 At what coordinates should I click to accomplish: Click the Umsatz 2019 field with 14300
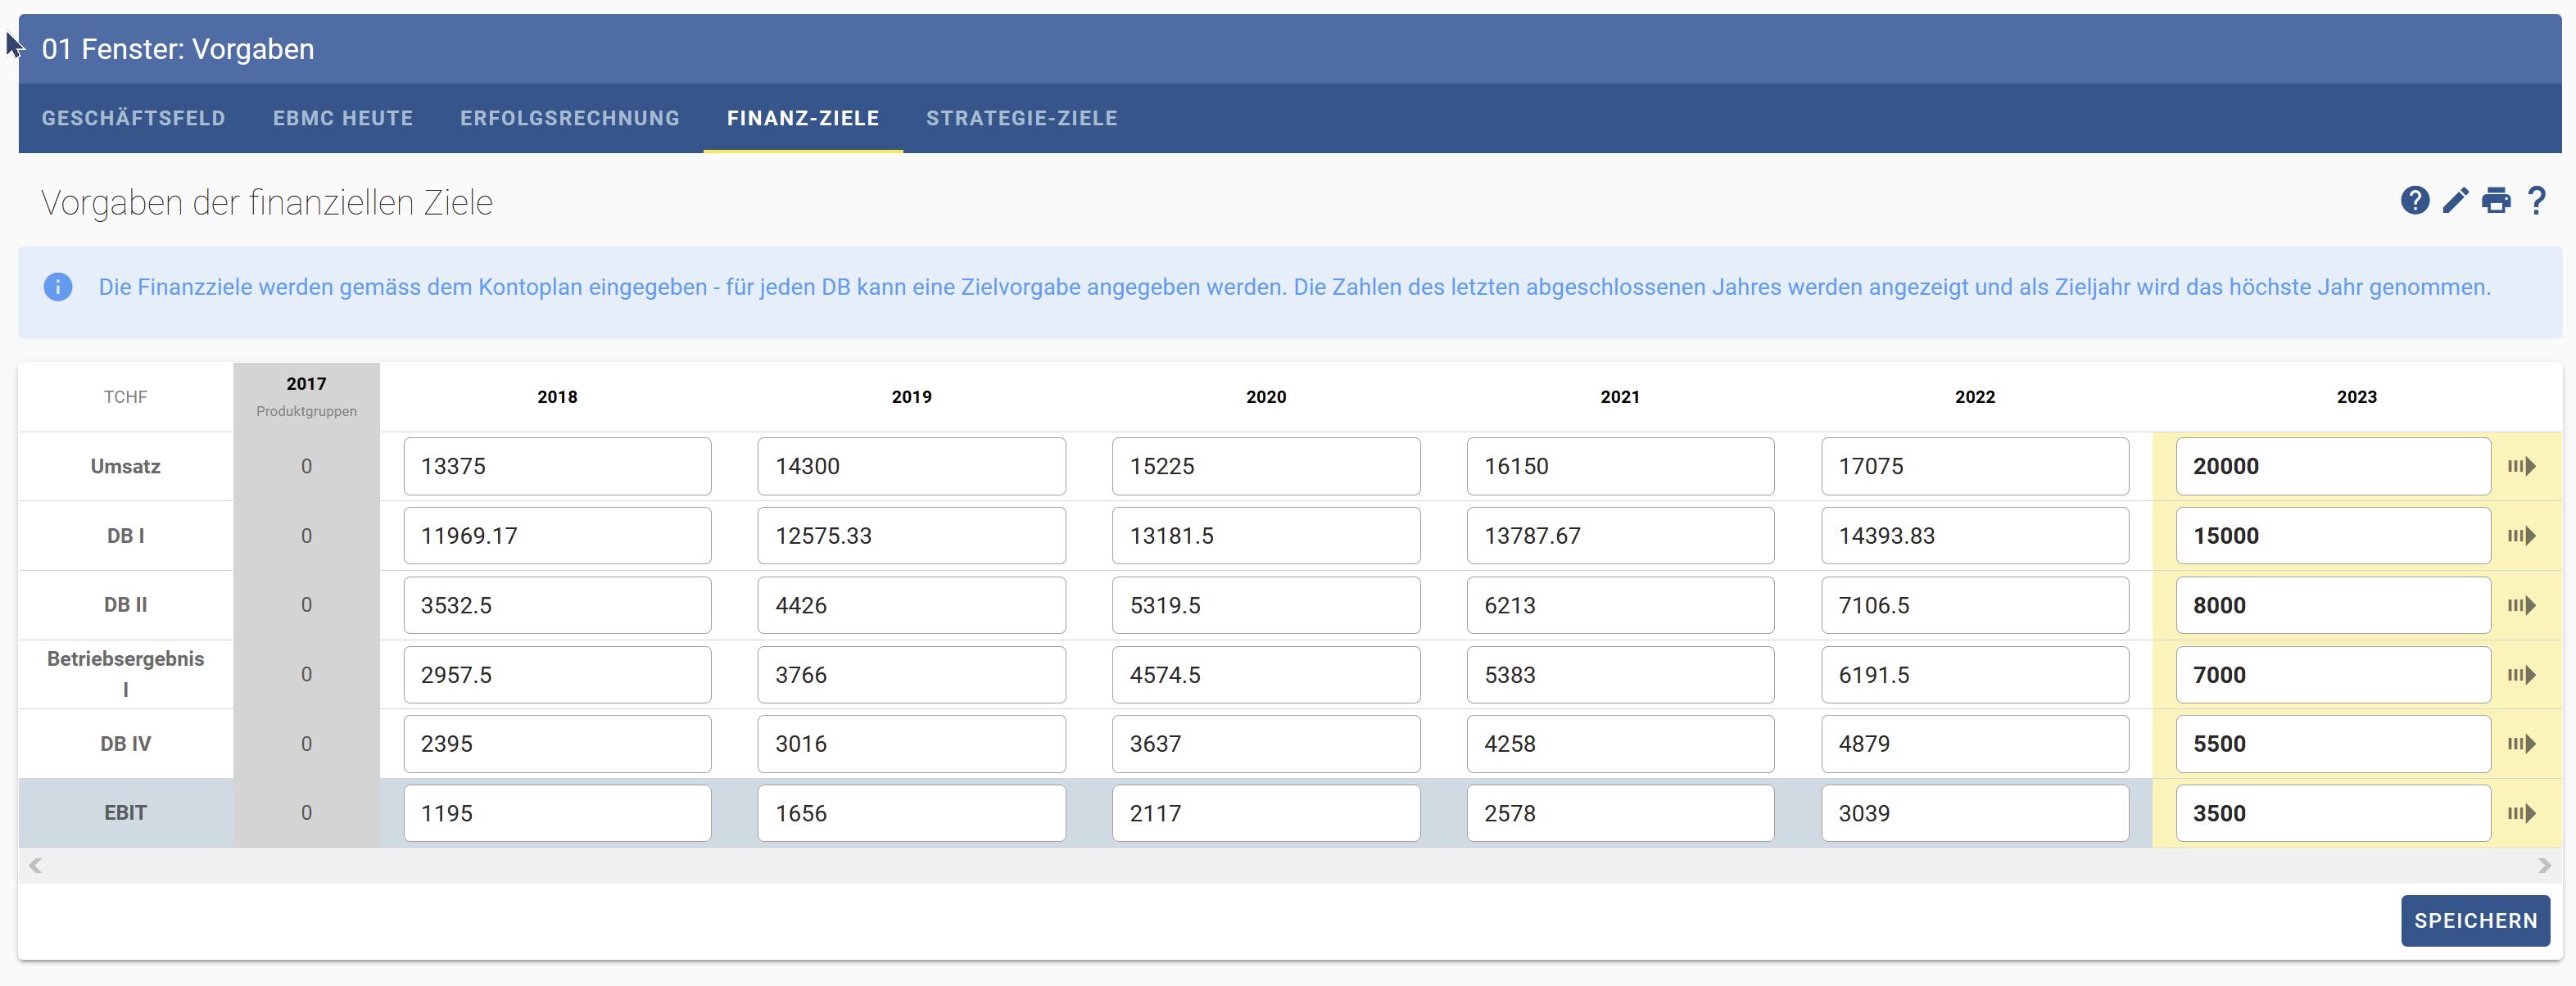[911, 467]
